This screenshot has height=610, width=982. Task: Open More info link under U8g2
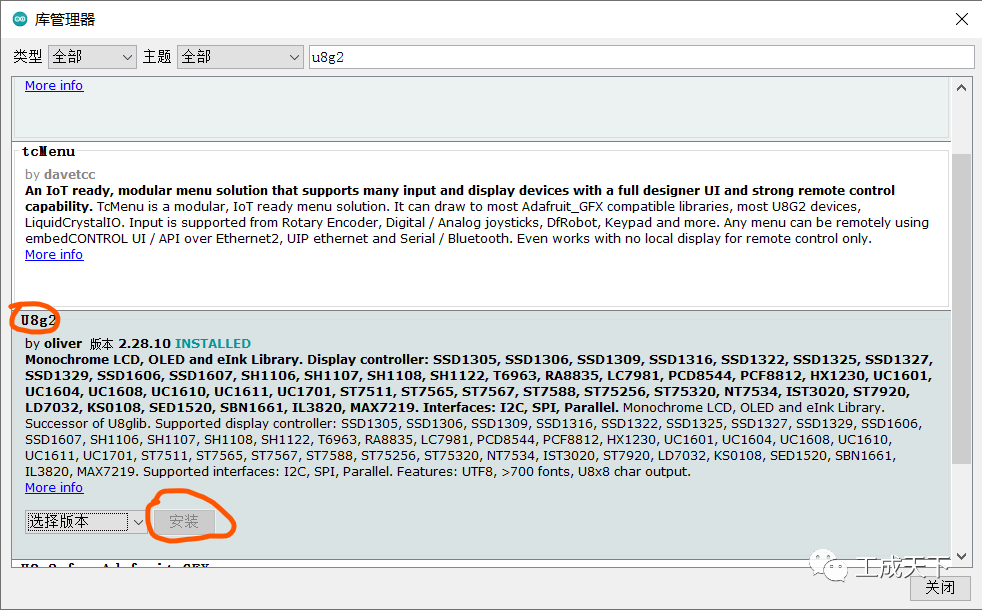coord(54,488)
